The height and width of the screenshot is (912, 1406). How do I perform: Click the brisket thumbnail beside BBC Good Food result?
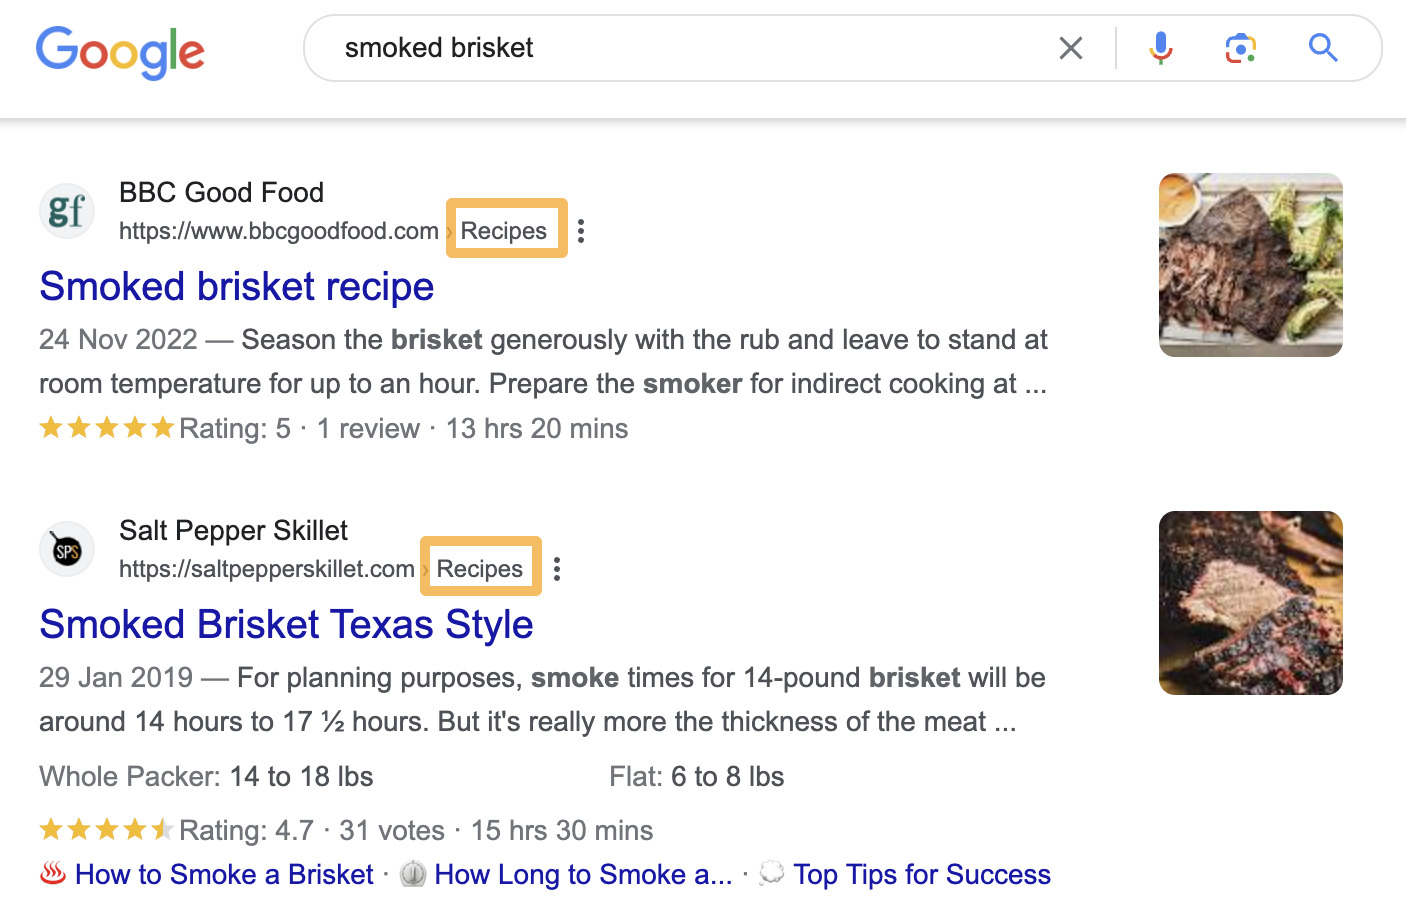pos(1250,264)
